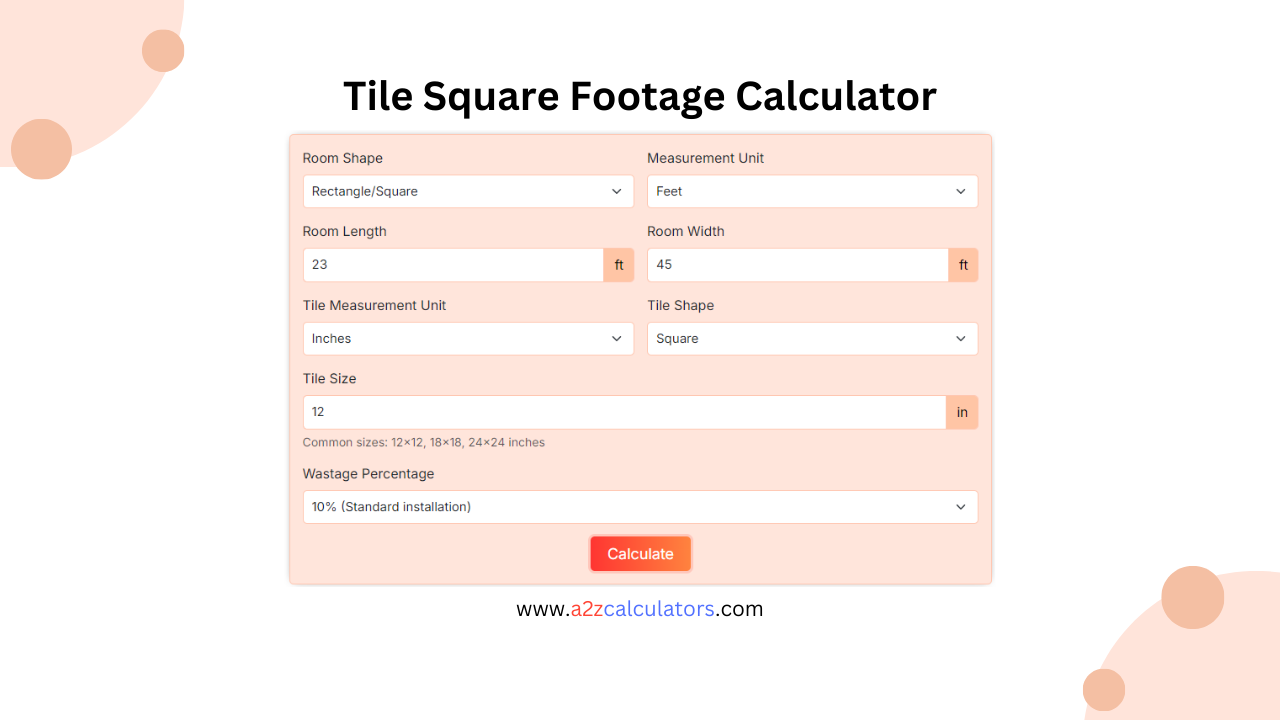Click the Tile Size input showing 12
1280x720 pixels.
620,411
